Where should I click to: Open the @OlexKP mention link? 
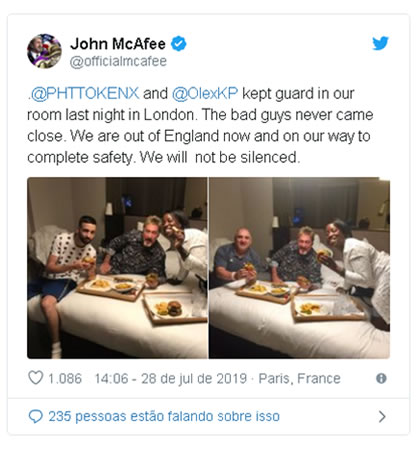click(205, 93)
